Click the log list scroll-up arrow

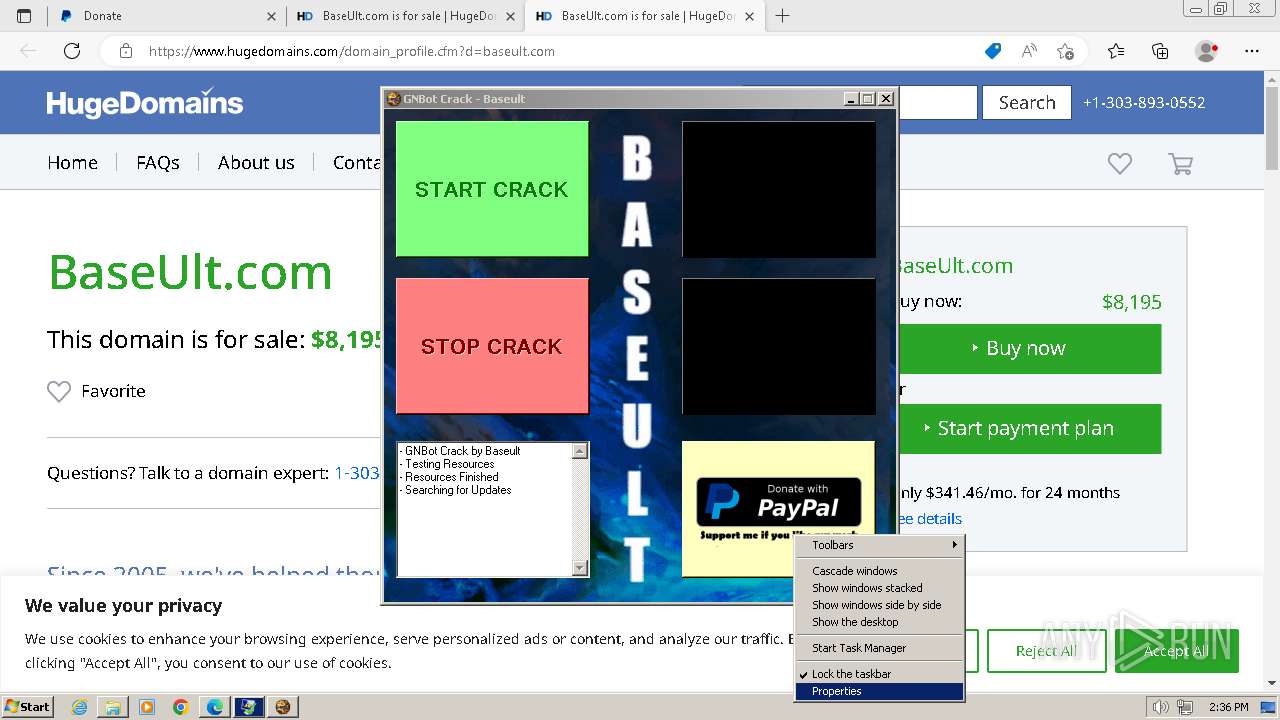(x=580, y=451)
